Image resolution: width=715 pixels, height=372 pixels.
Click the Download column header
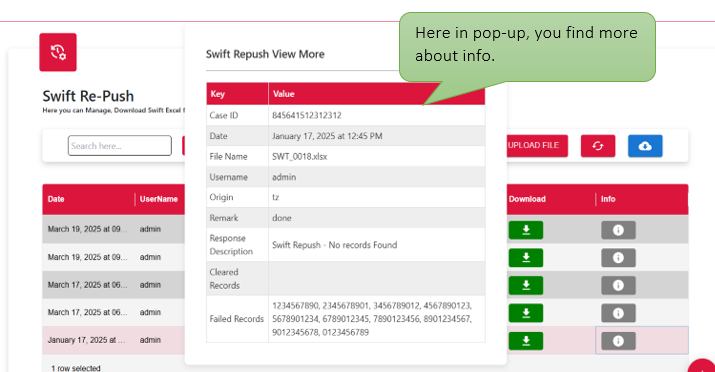(x=527, y=199)
